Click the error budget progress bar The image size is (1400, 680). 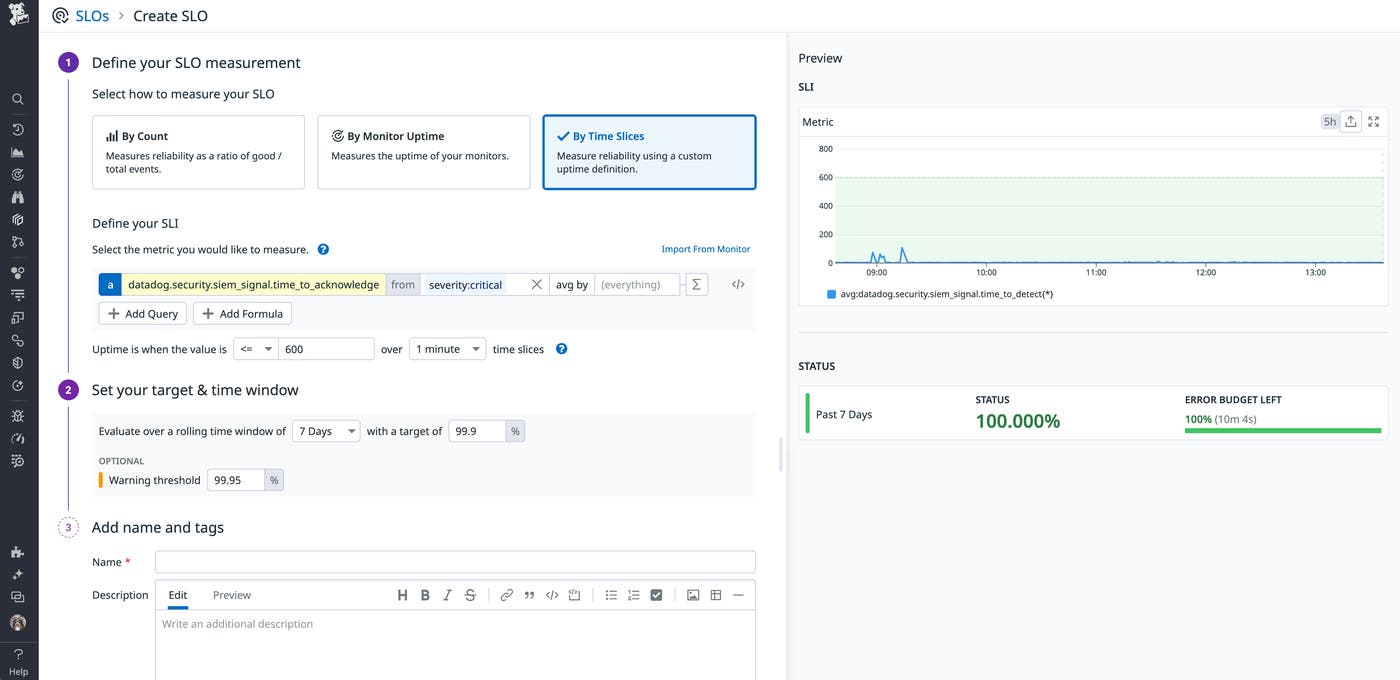(1283, 431)
